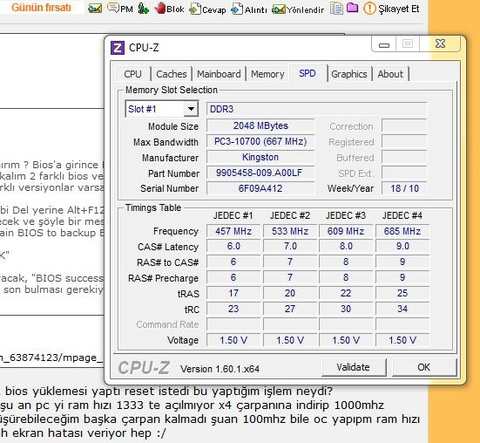Click the CAS# Latency value 6.0

233,246
